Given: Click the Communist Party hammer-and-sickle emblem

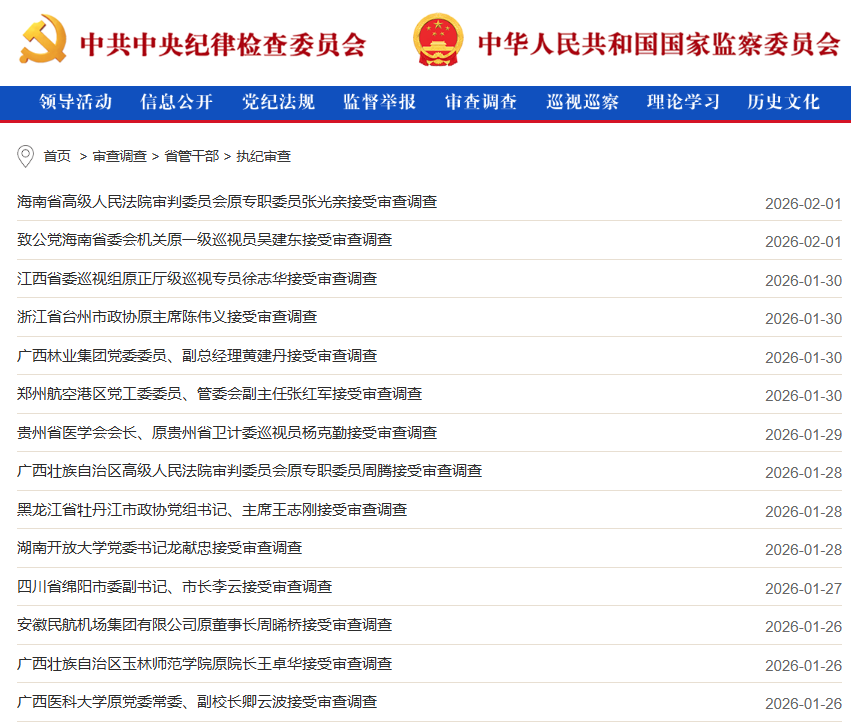Looking at the screenshot, I should (x=43, y=40).
